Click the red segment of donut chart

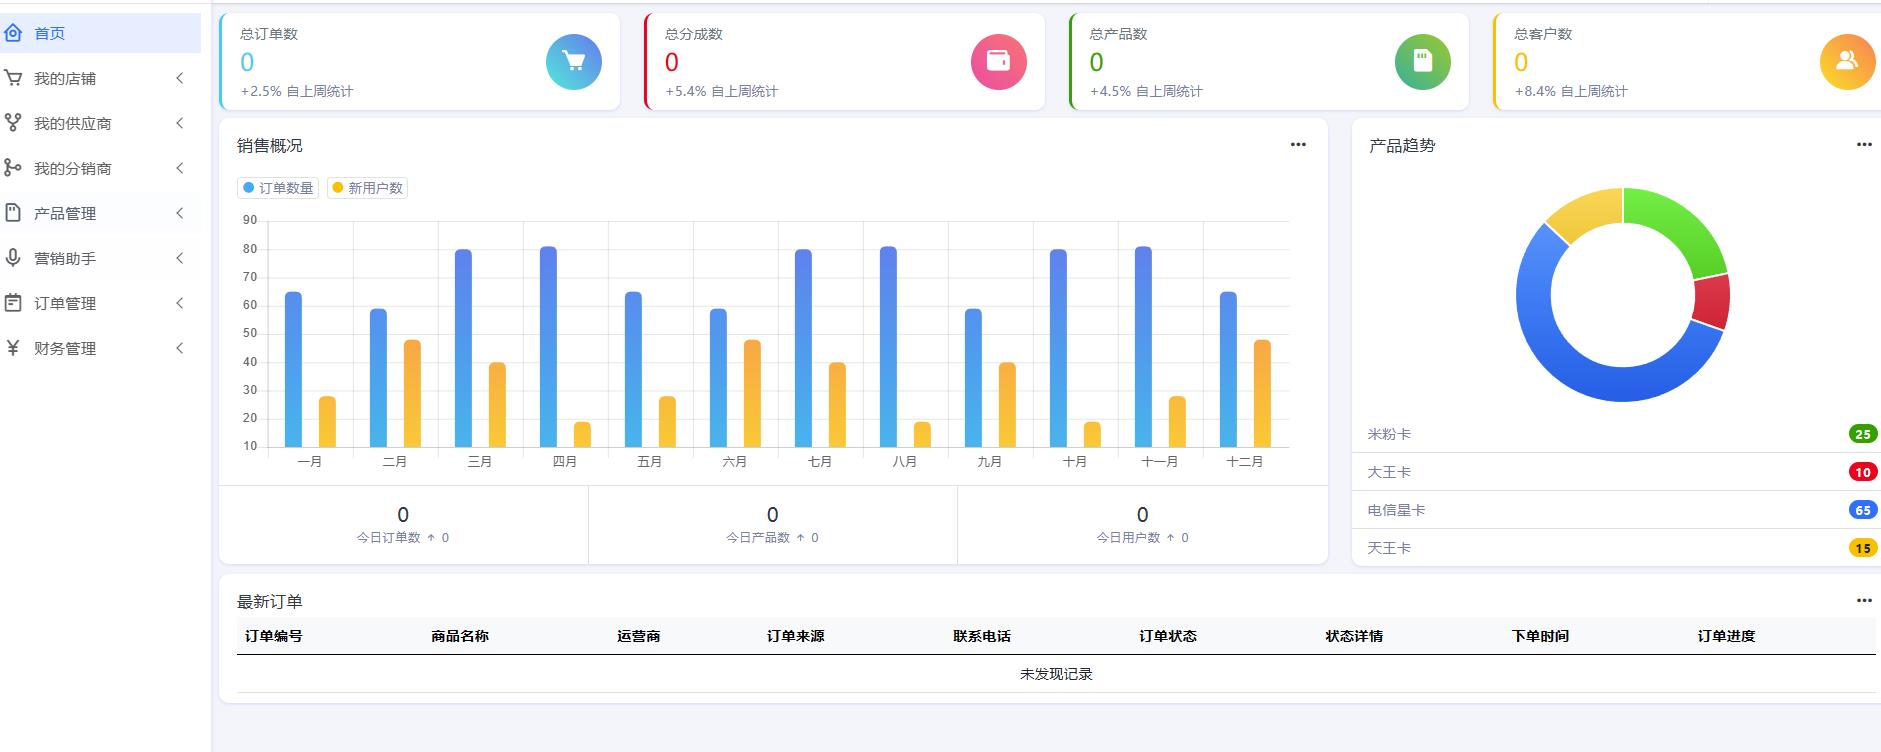1711,301
